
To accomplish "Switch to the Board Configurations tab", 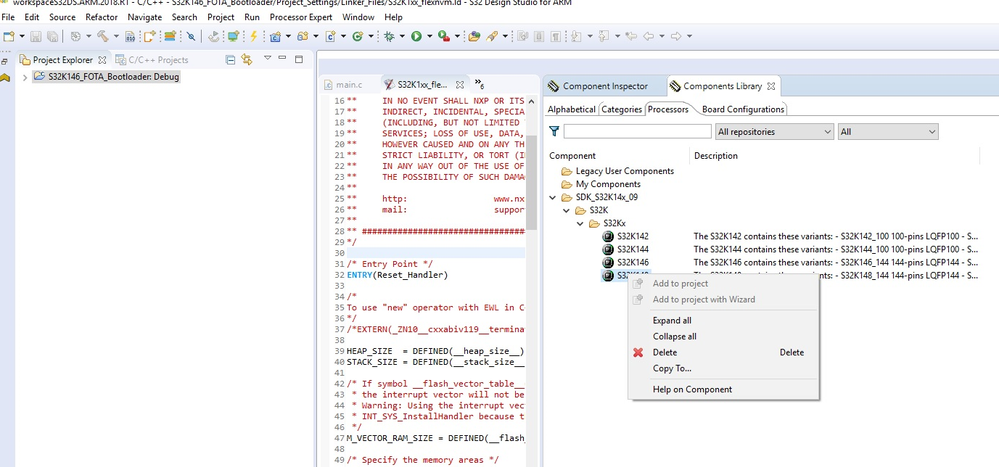I will (743, 109).
